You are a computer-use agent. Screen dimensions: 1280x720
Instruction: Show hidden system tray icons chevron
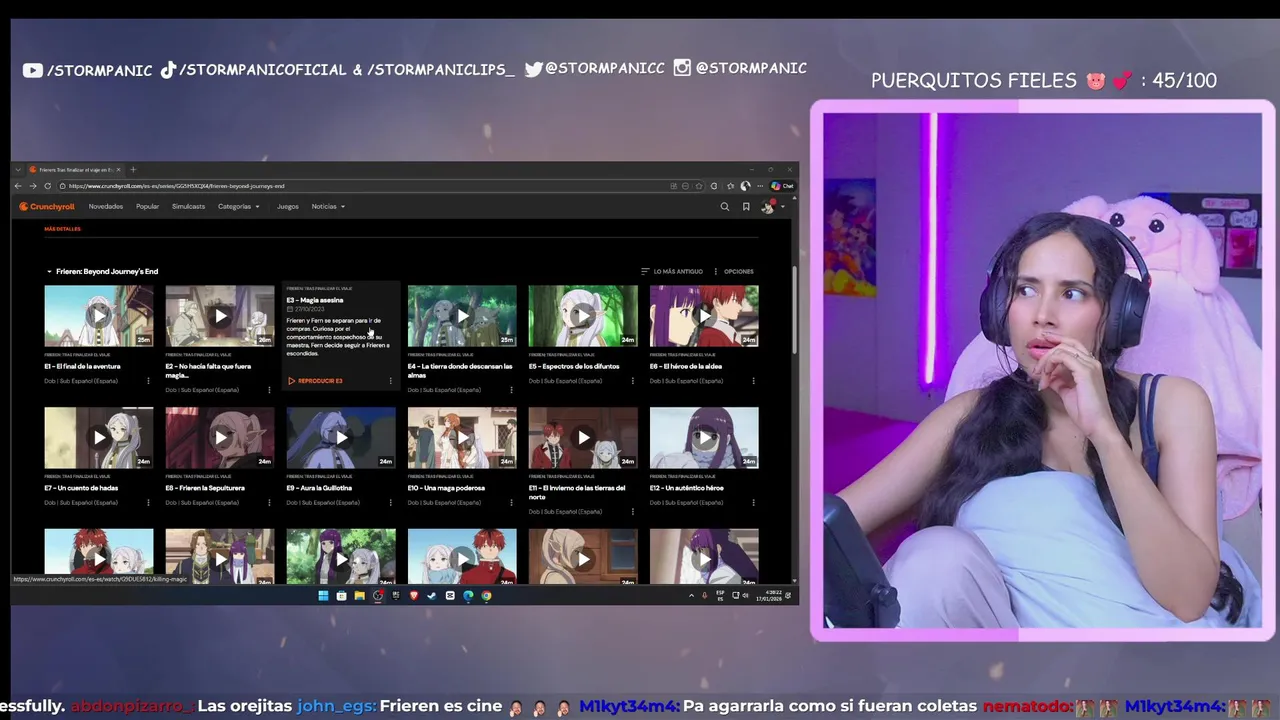[691, 596]
